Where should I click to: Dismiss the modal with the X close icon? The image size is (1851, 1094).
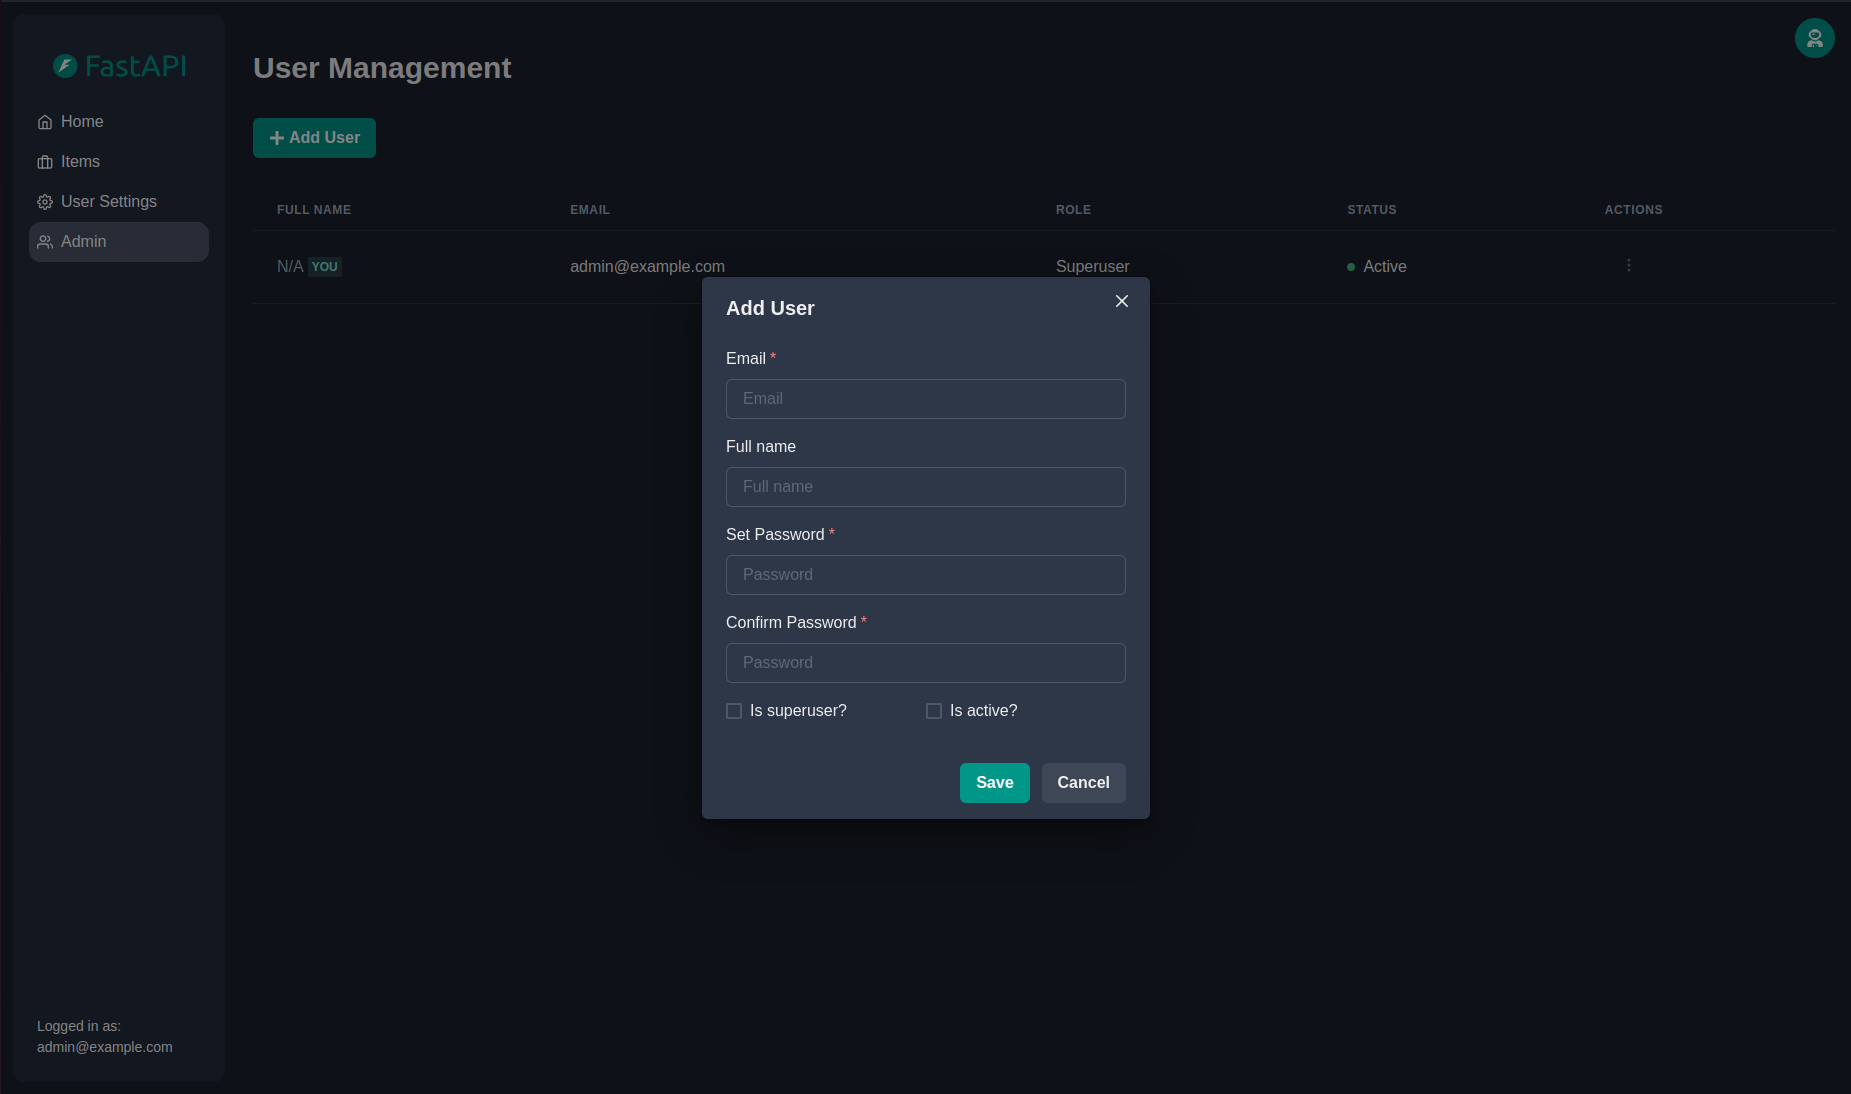(1121, 301)
